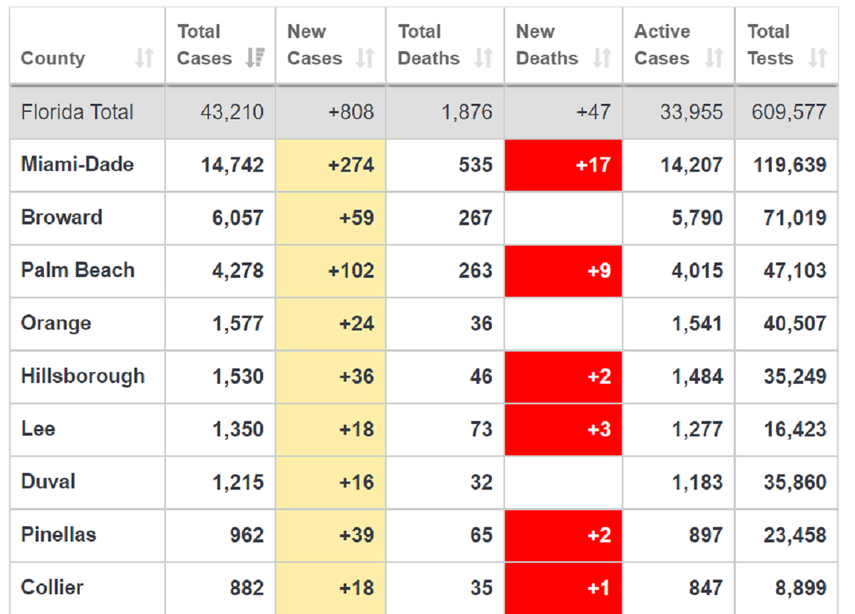This screenshot has height=614, width=855.
Task: Click the Hillsborough county name
Action: [82, 376]
